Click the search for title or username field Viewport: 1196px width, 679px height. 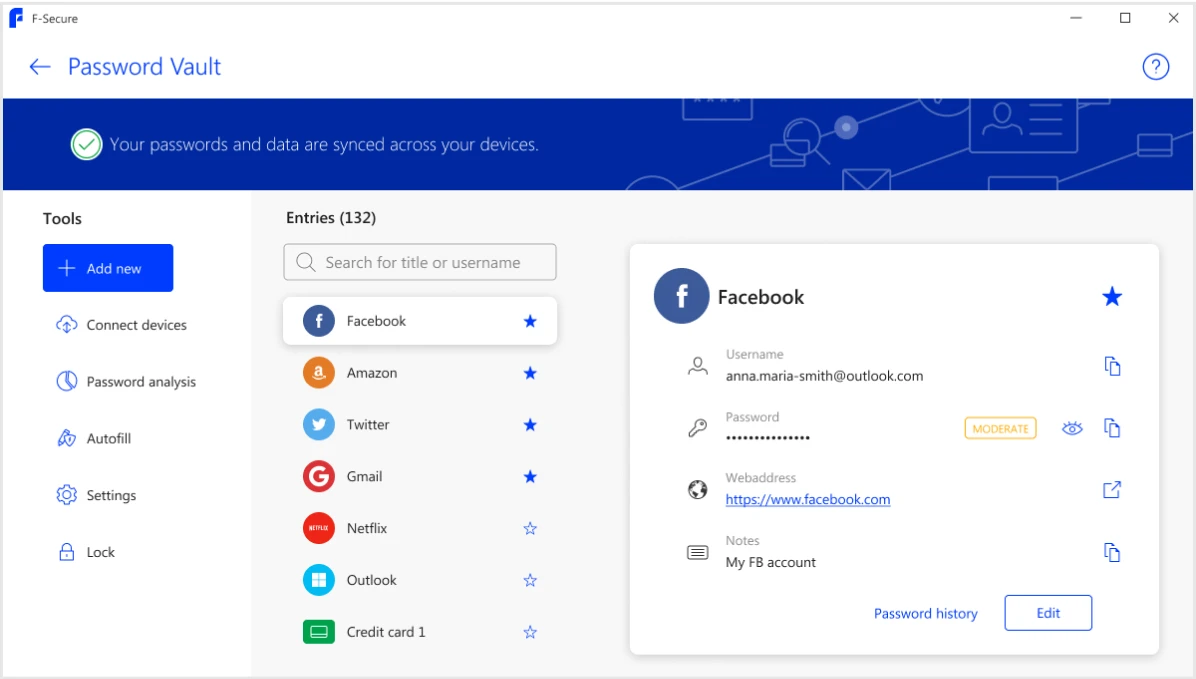[x=420, y=263]
